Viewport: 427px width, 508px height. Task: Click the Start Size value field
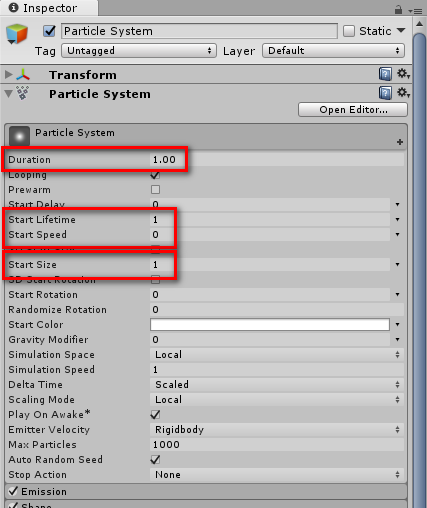[x=270, y=265]
